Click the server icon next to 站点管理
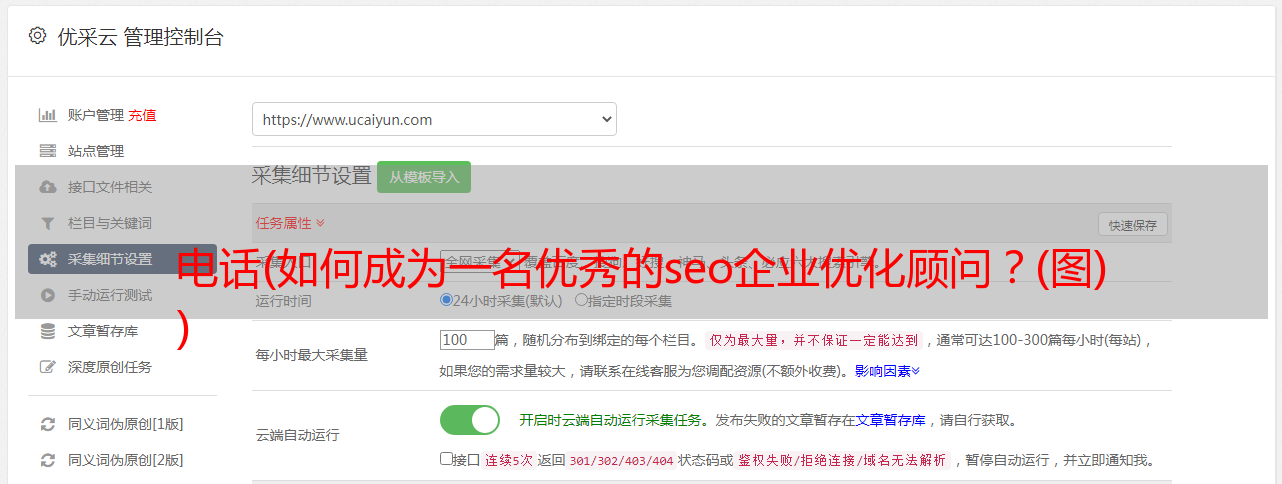The width and height of the screenshot is (1282, 484). tap(47, 151)
